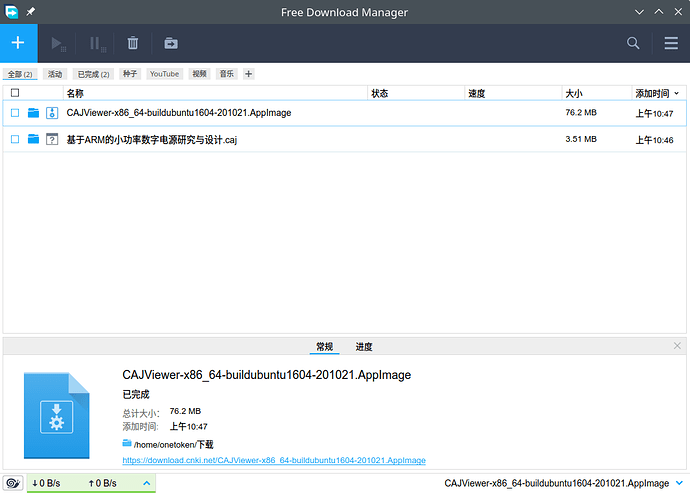The height and width of the screenshot is (493, 690).
Task: Switch to the 已完成 (2) filter tab
Action: [93, 74]
